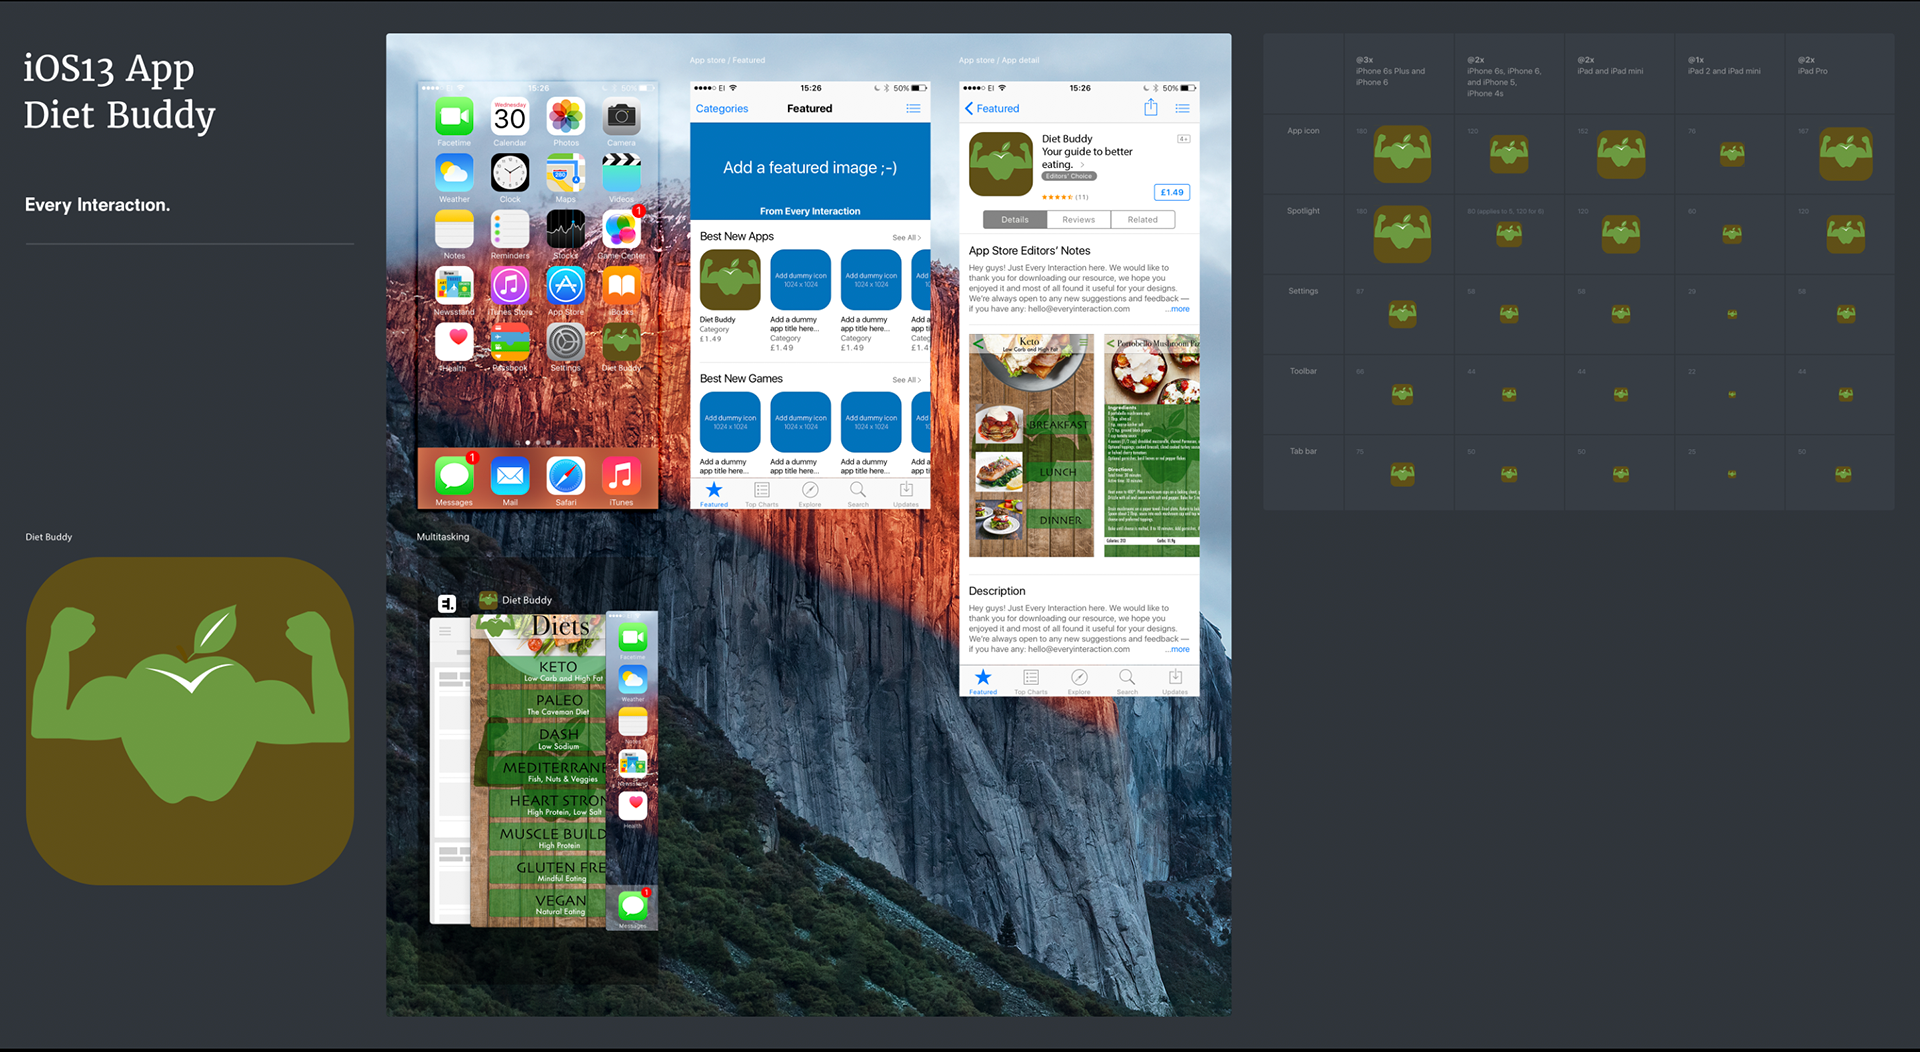Tap the share icon in App detail
The width and height of the screenshot is (1920, 1052).
point(1151,107)
